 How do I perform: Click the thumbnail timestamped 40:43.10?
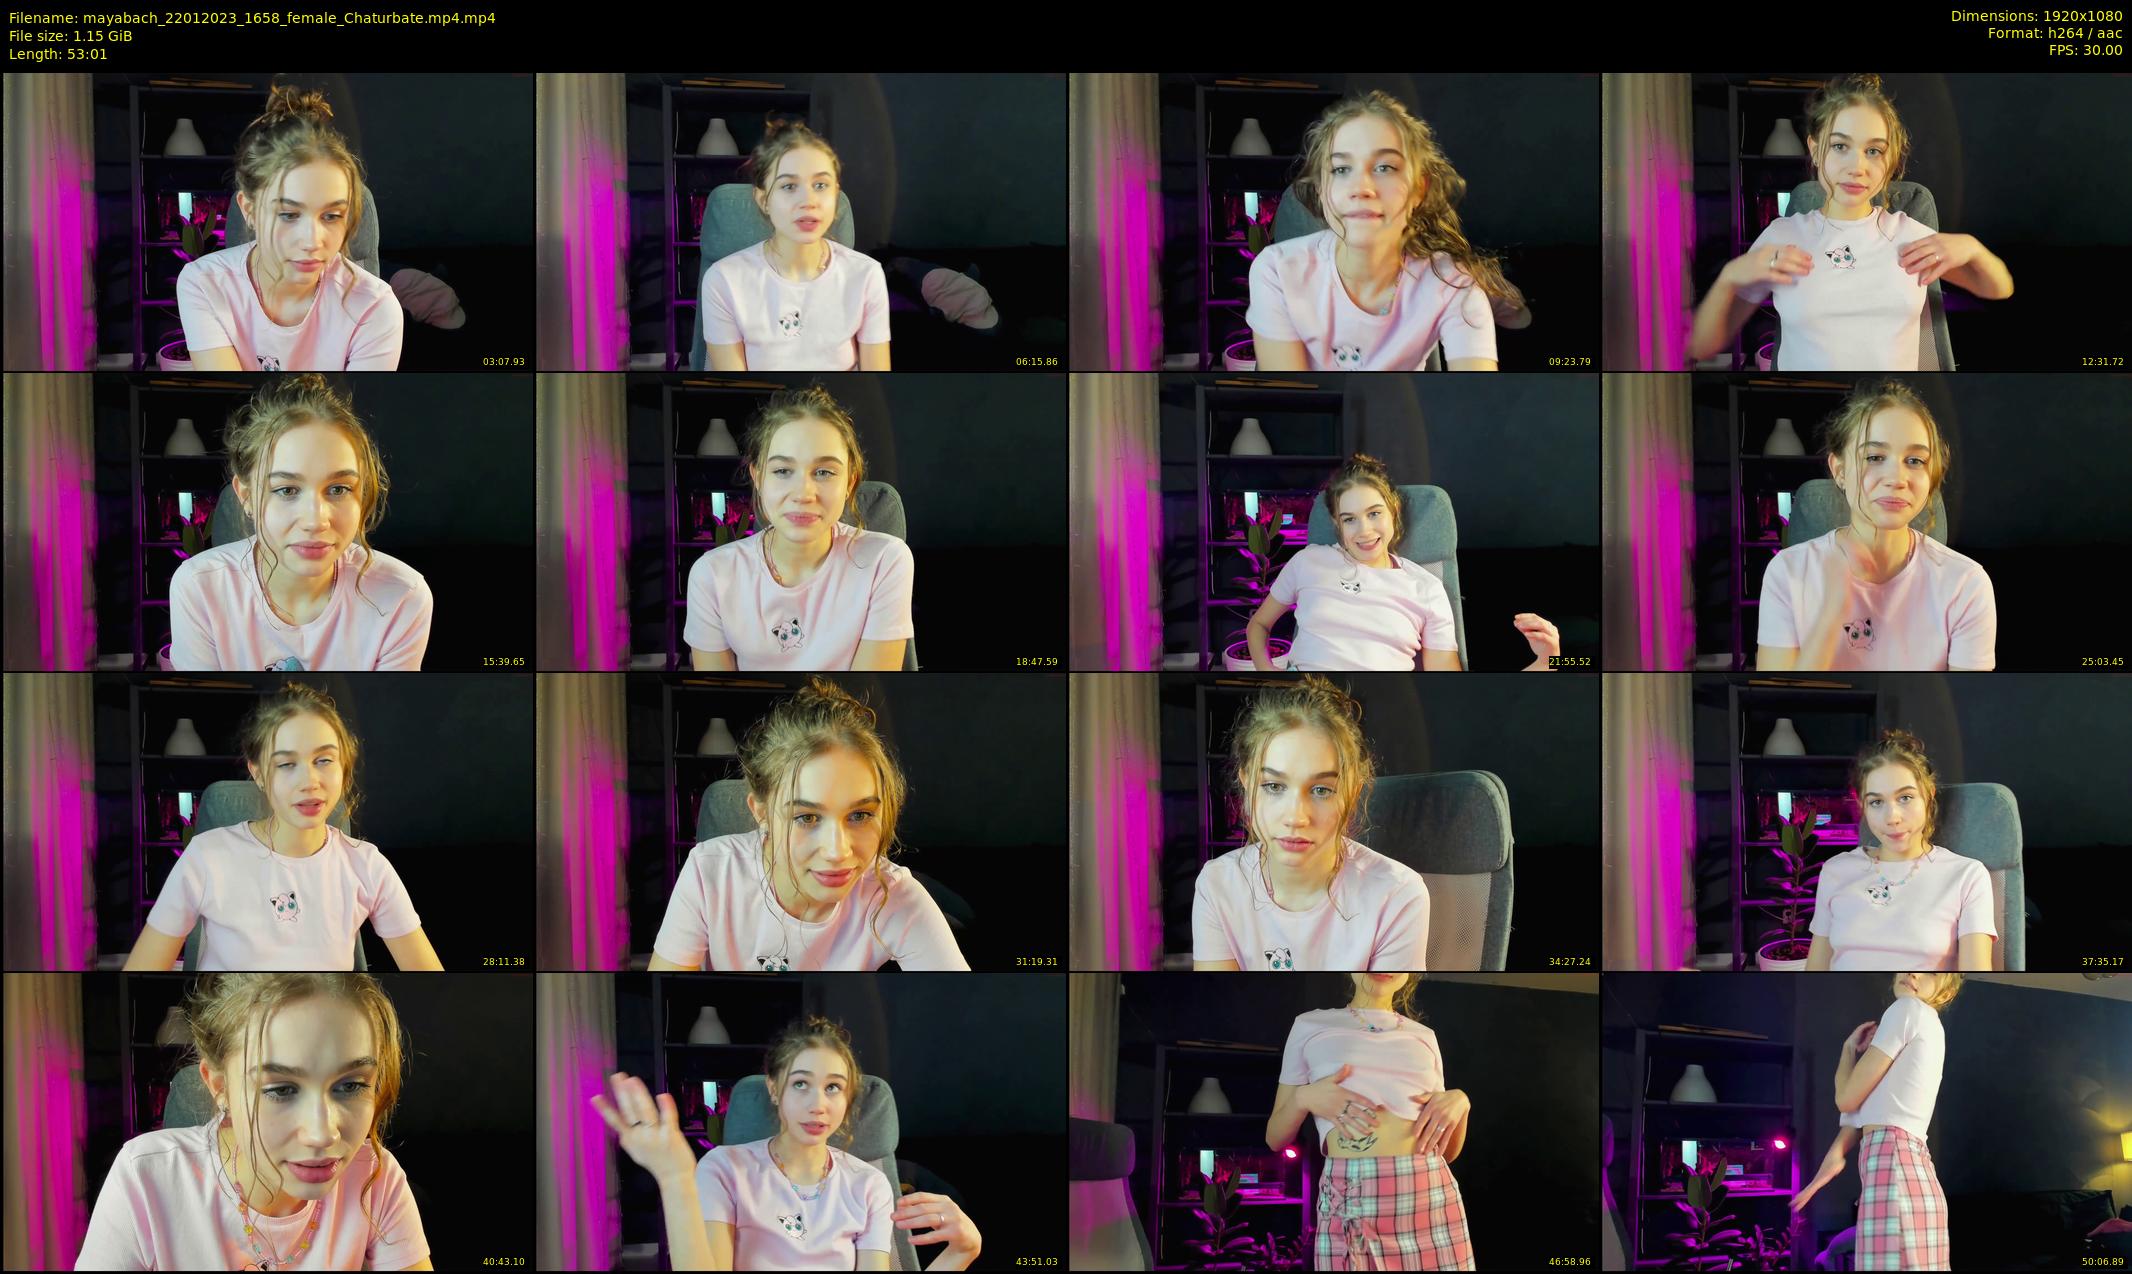[268, 1122]
